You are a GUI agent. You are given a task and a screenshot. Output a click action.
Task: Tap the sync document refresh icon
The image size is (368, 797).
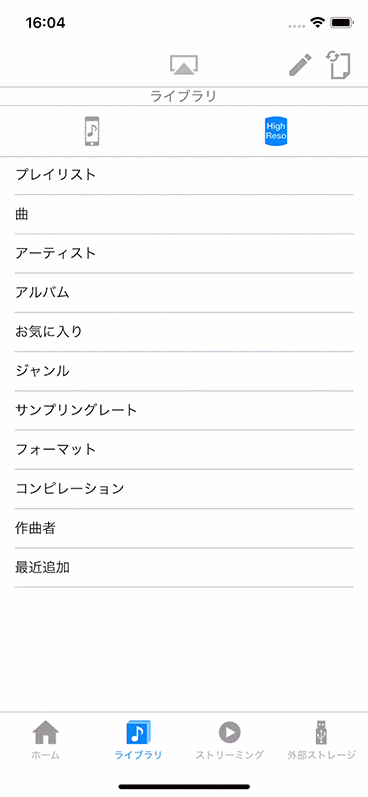(x=339, y=65)
